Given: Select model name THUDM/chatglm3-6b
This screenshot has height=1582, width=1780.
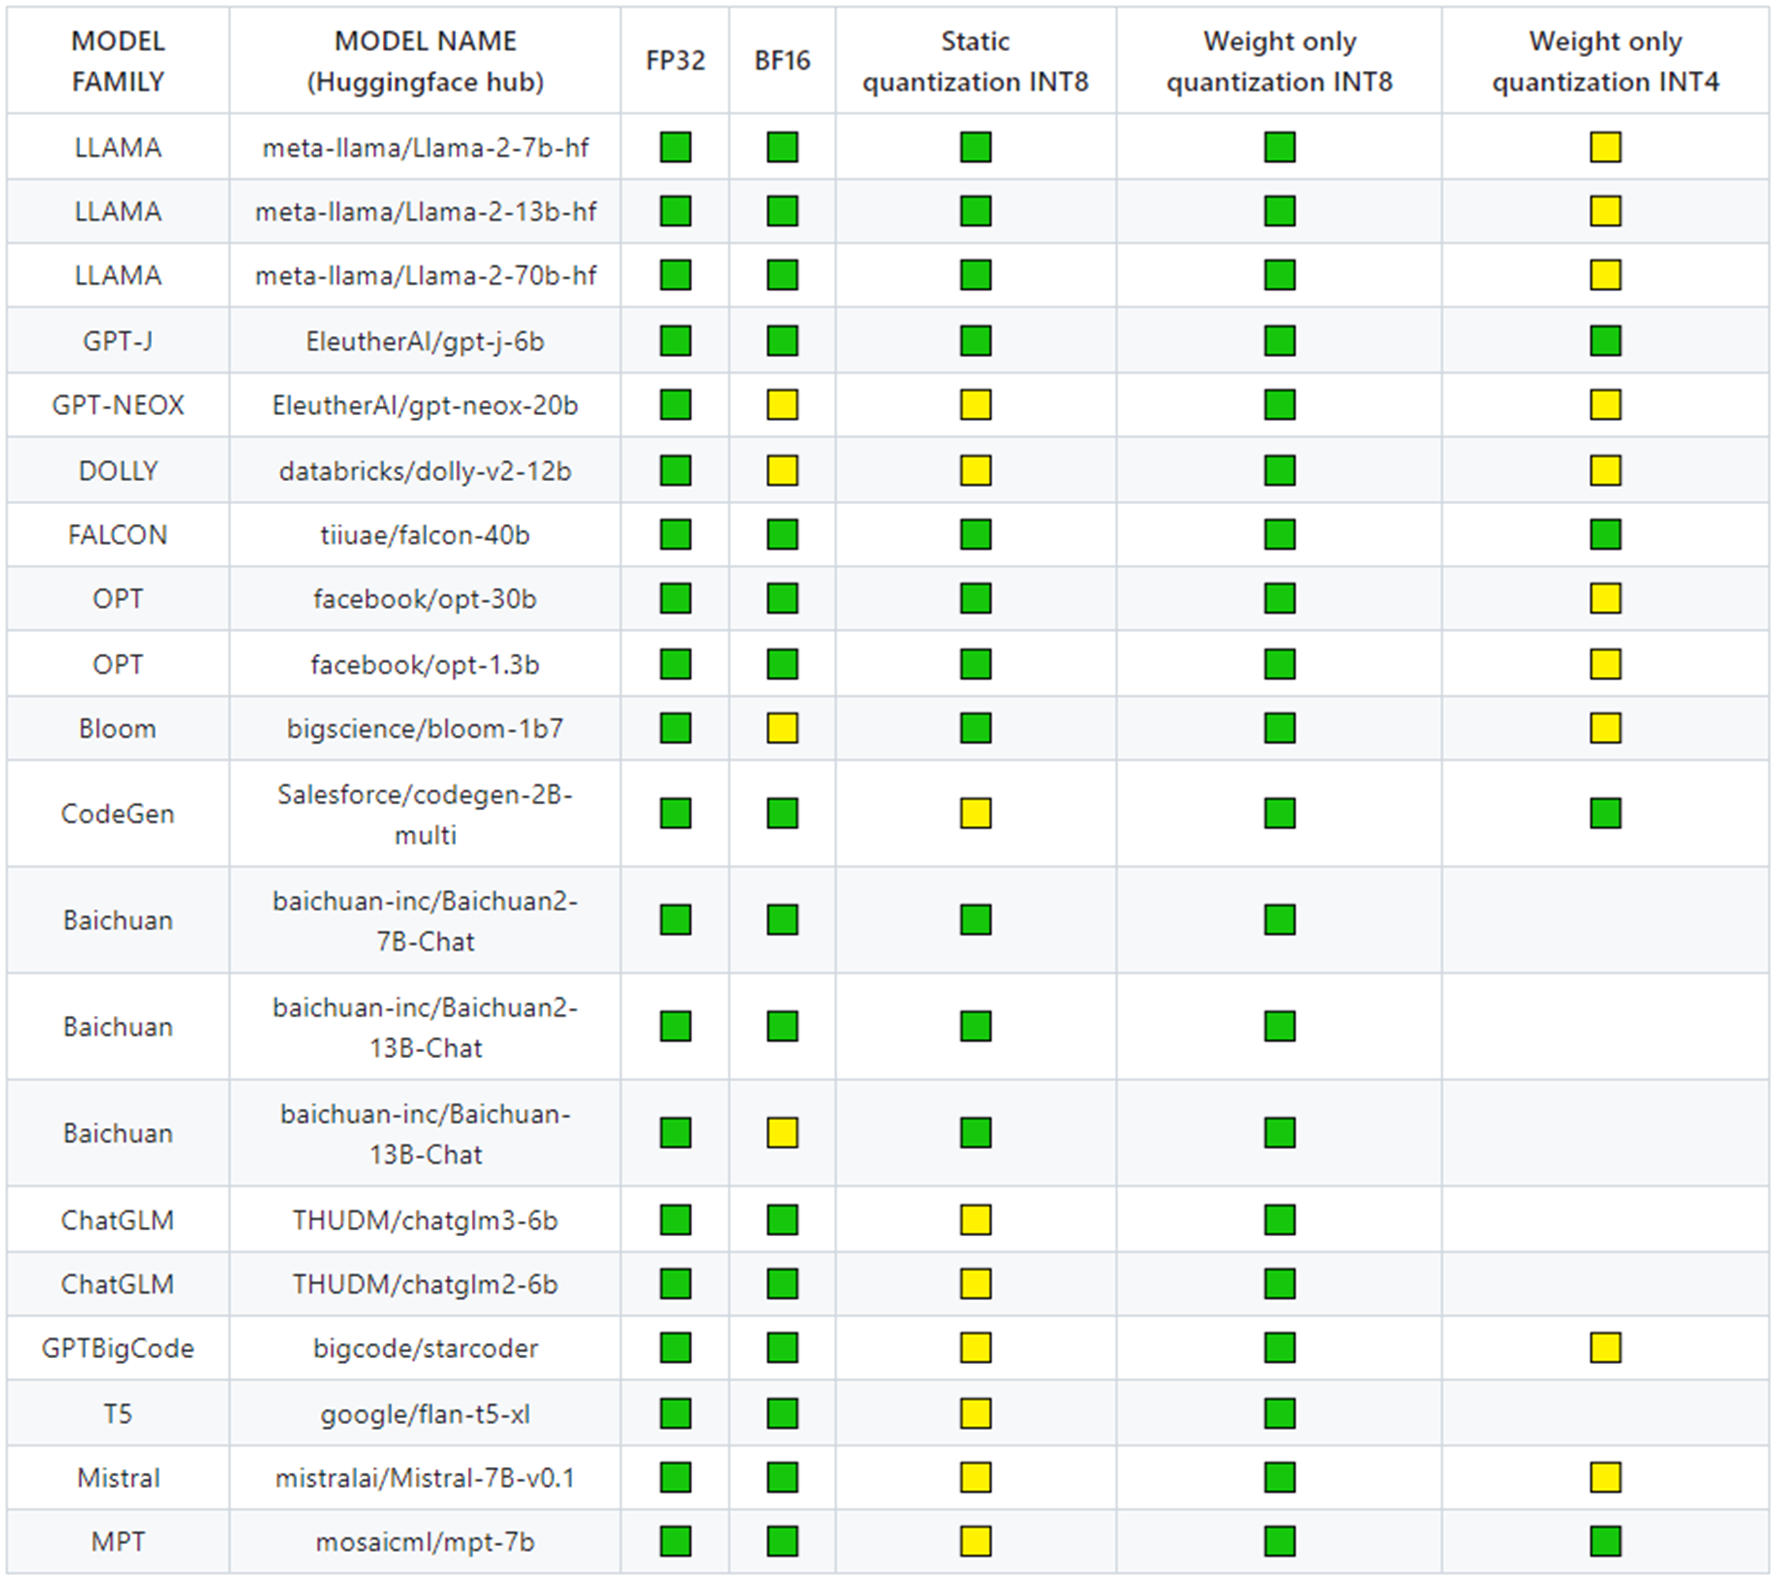Looking at the screenshot, I should [425, 1221].
